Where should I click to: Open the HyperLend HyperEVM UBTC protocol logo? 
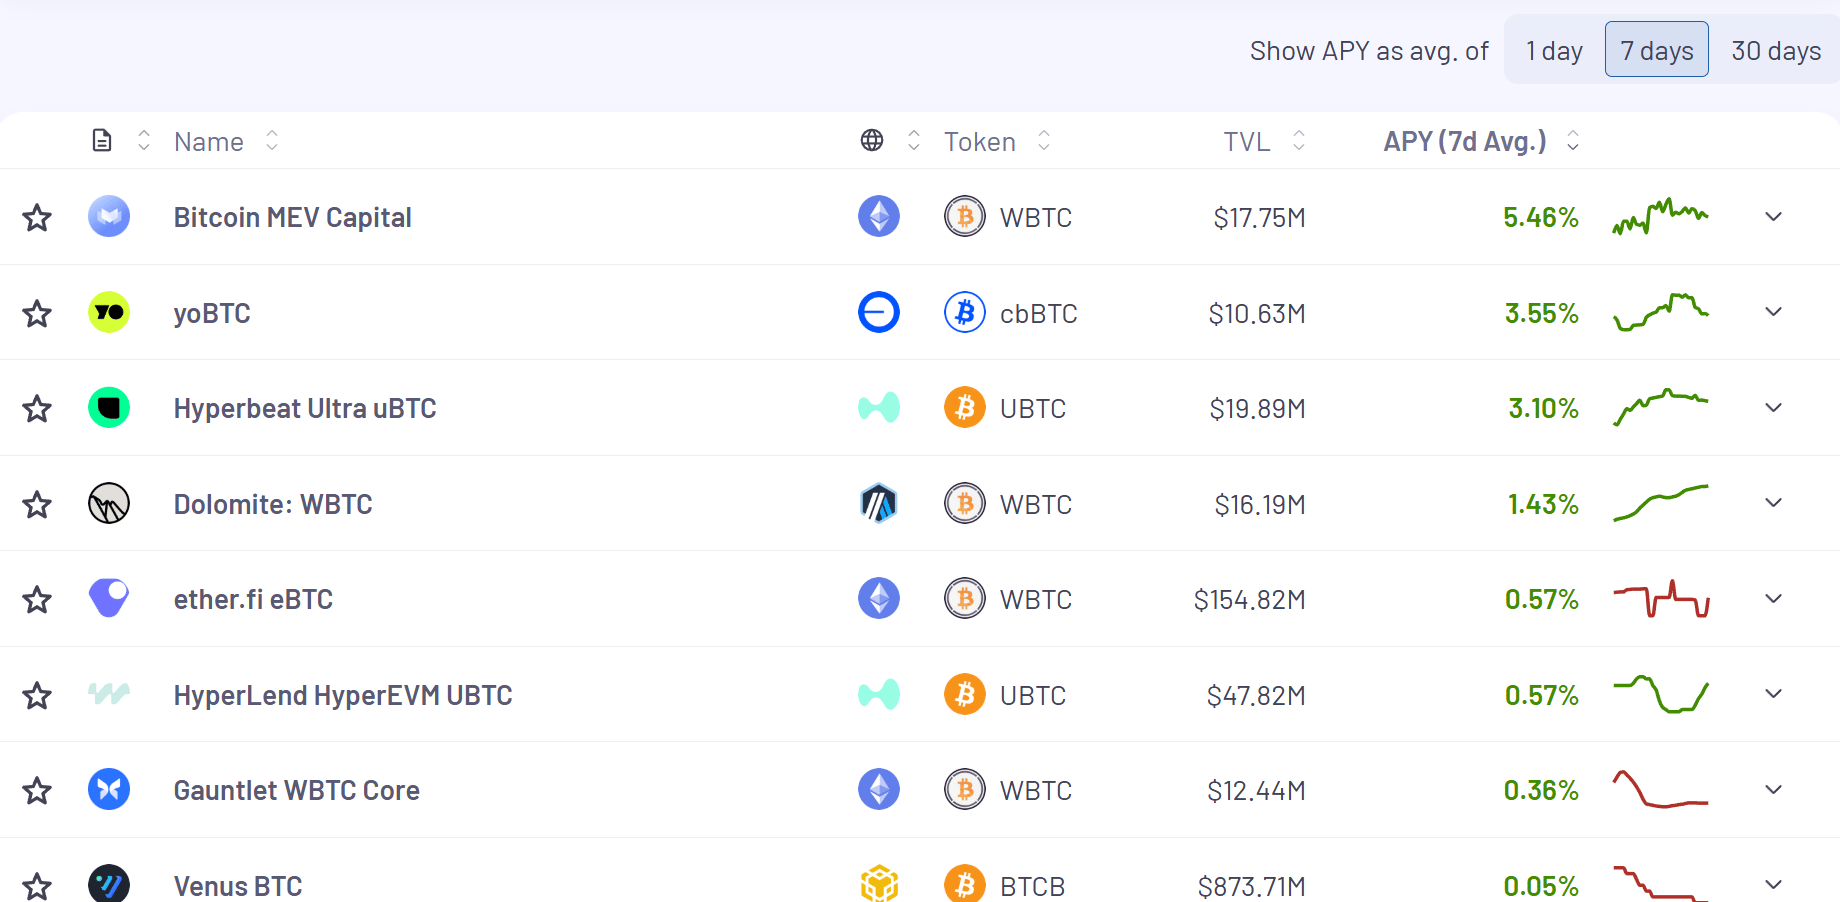click(x=109, y=694)
